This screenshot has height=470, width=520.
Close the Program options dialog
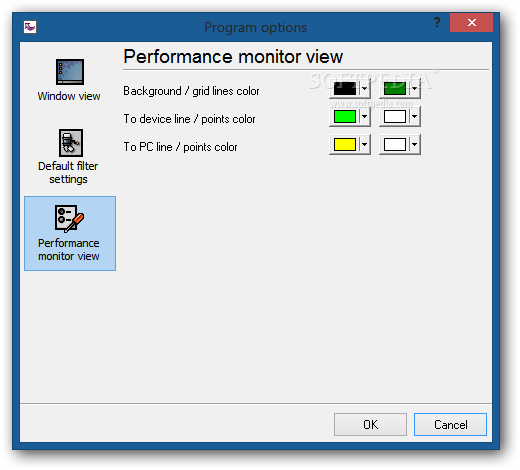[471, 23]
